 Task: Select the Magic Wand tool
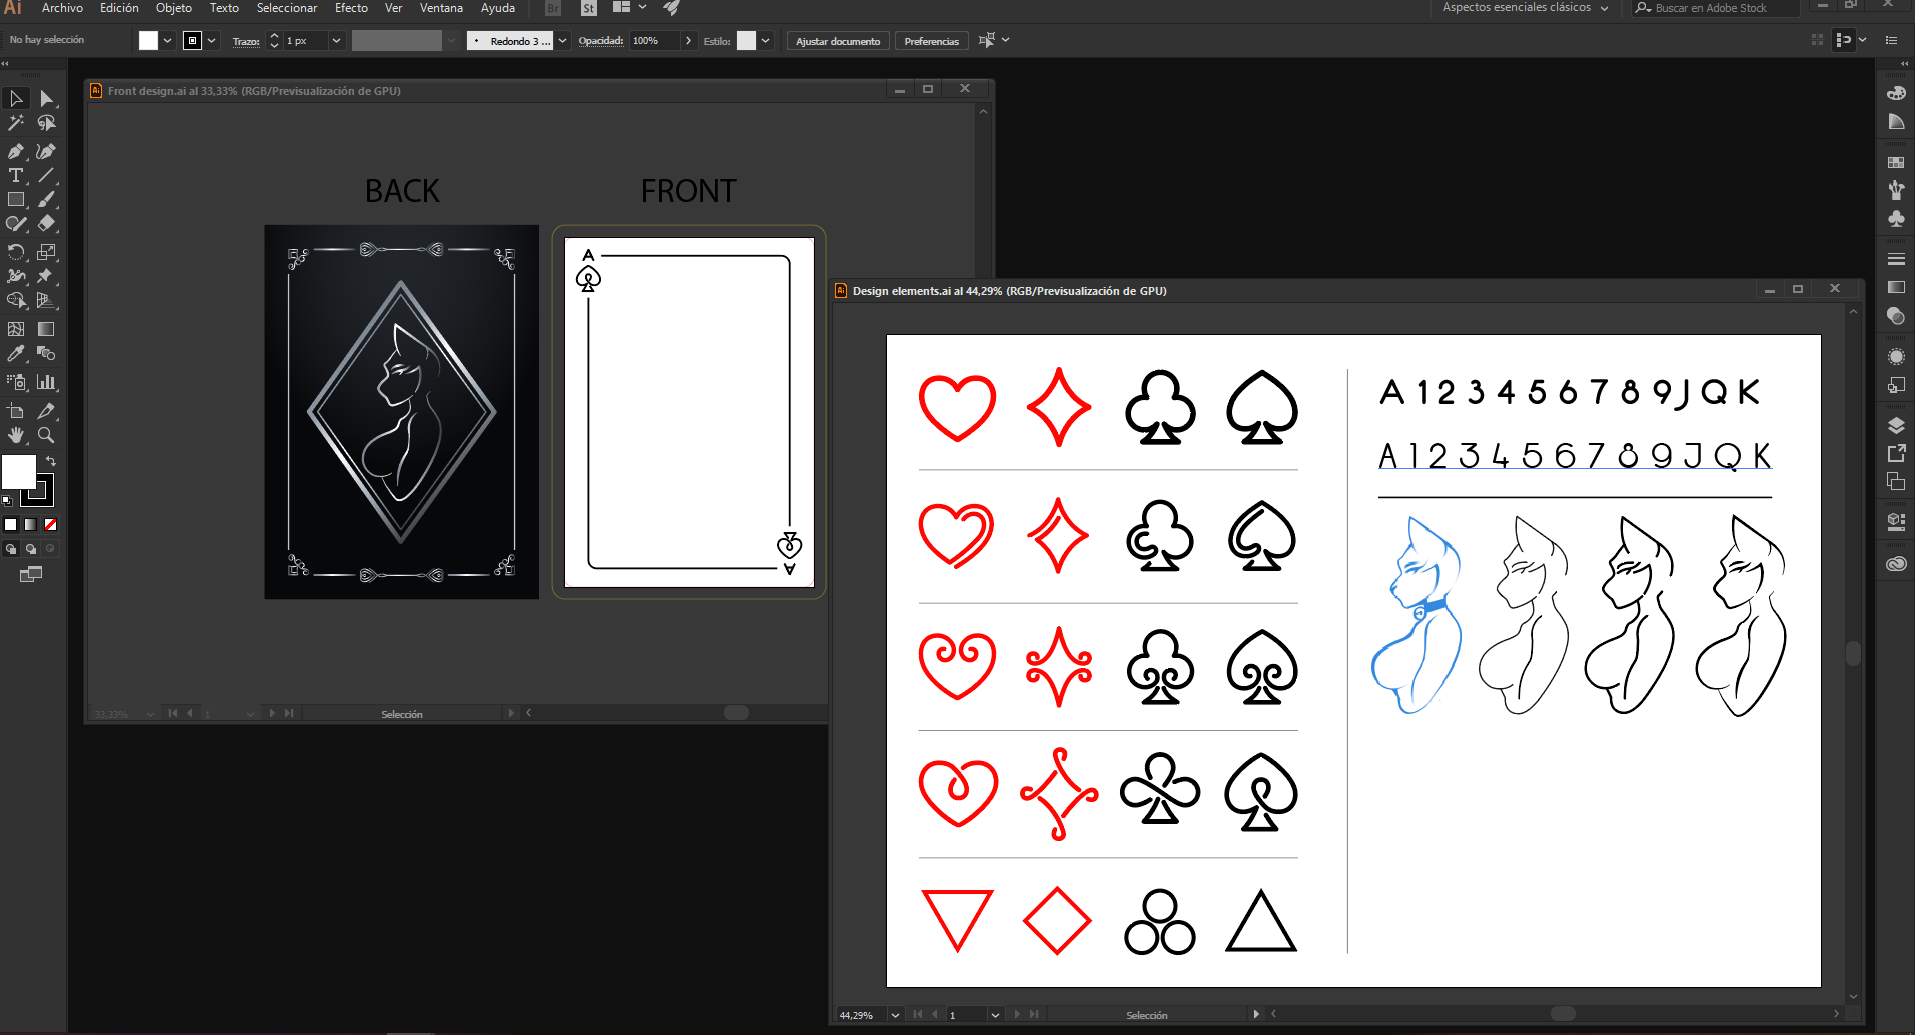(x=16, y=123)
